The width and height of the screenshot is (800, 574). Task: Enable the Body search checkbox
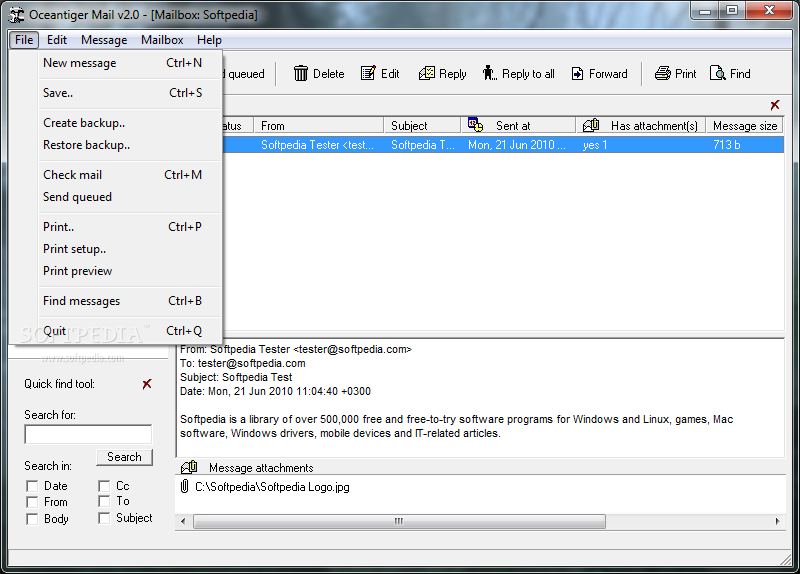pyautogui.click(x=32, y=519)
